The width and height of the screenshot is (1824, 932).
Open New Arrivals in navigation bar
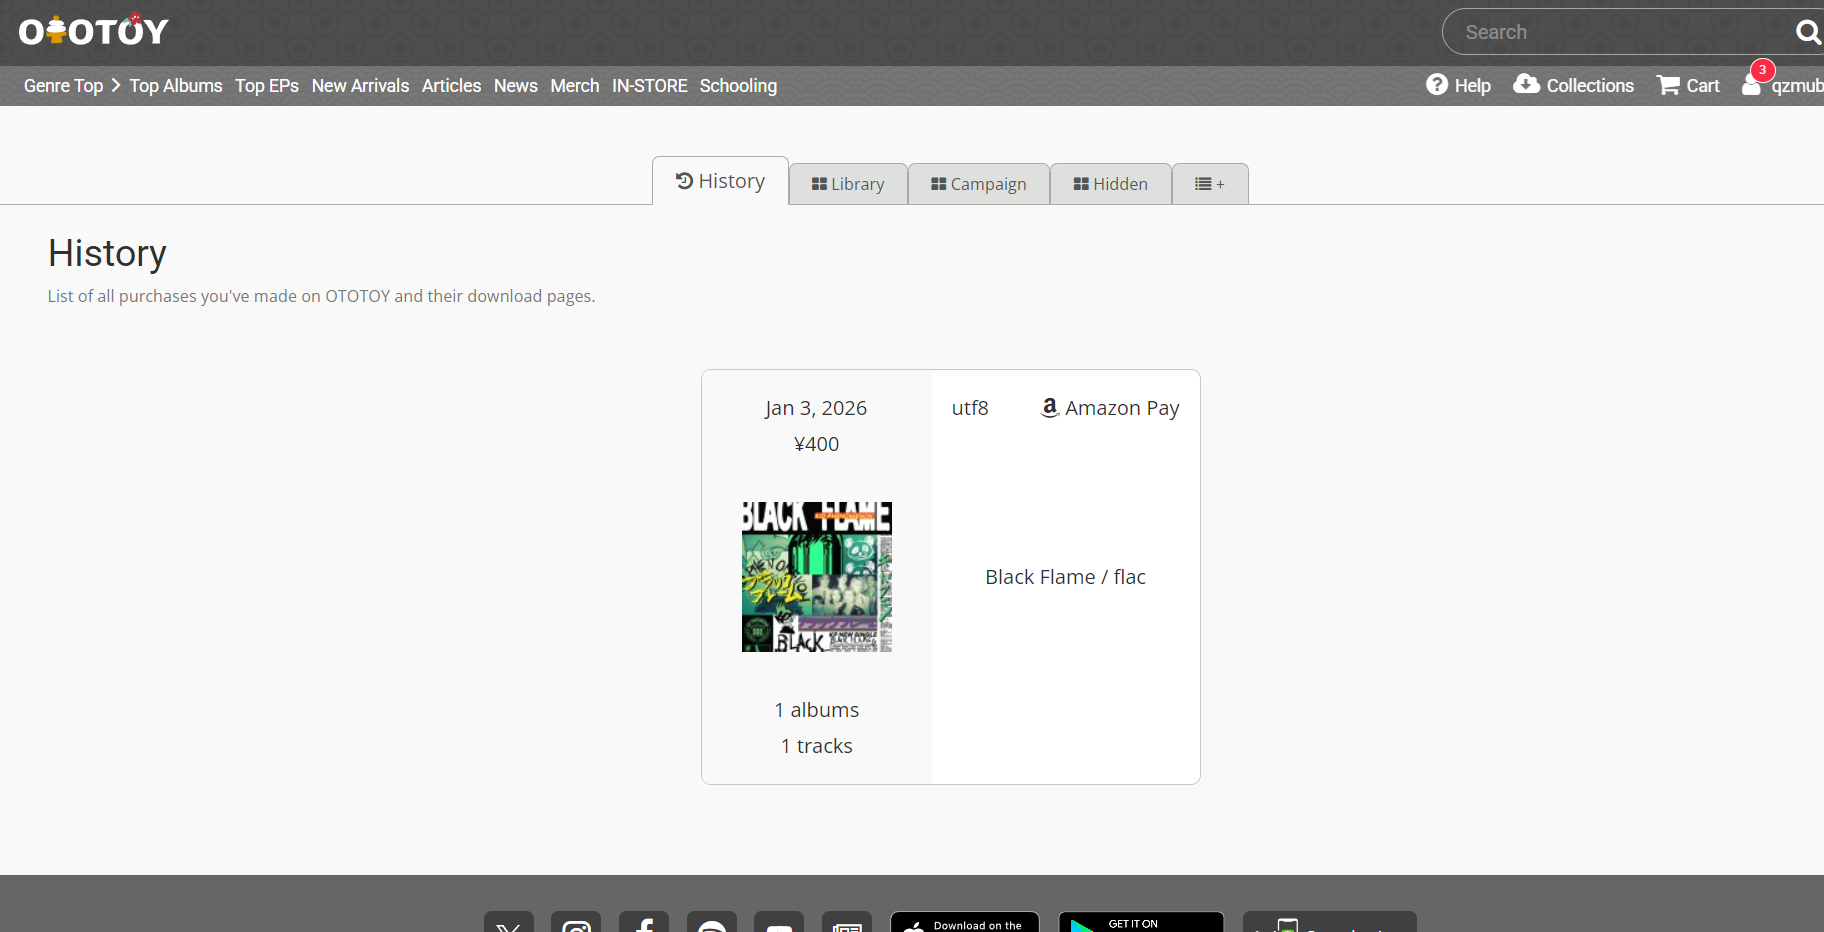(360, 86)
